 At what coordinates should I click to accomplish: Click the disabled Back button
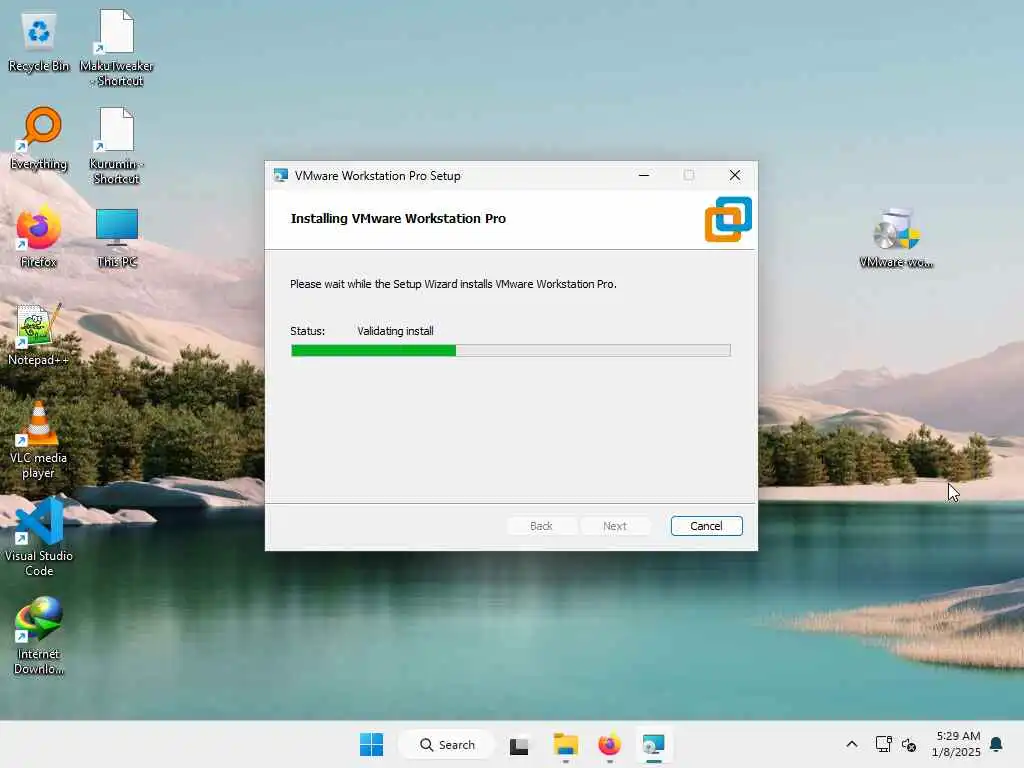pos(541,526)
